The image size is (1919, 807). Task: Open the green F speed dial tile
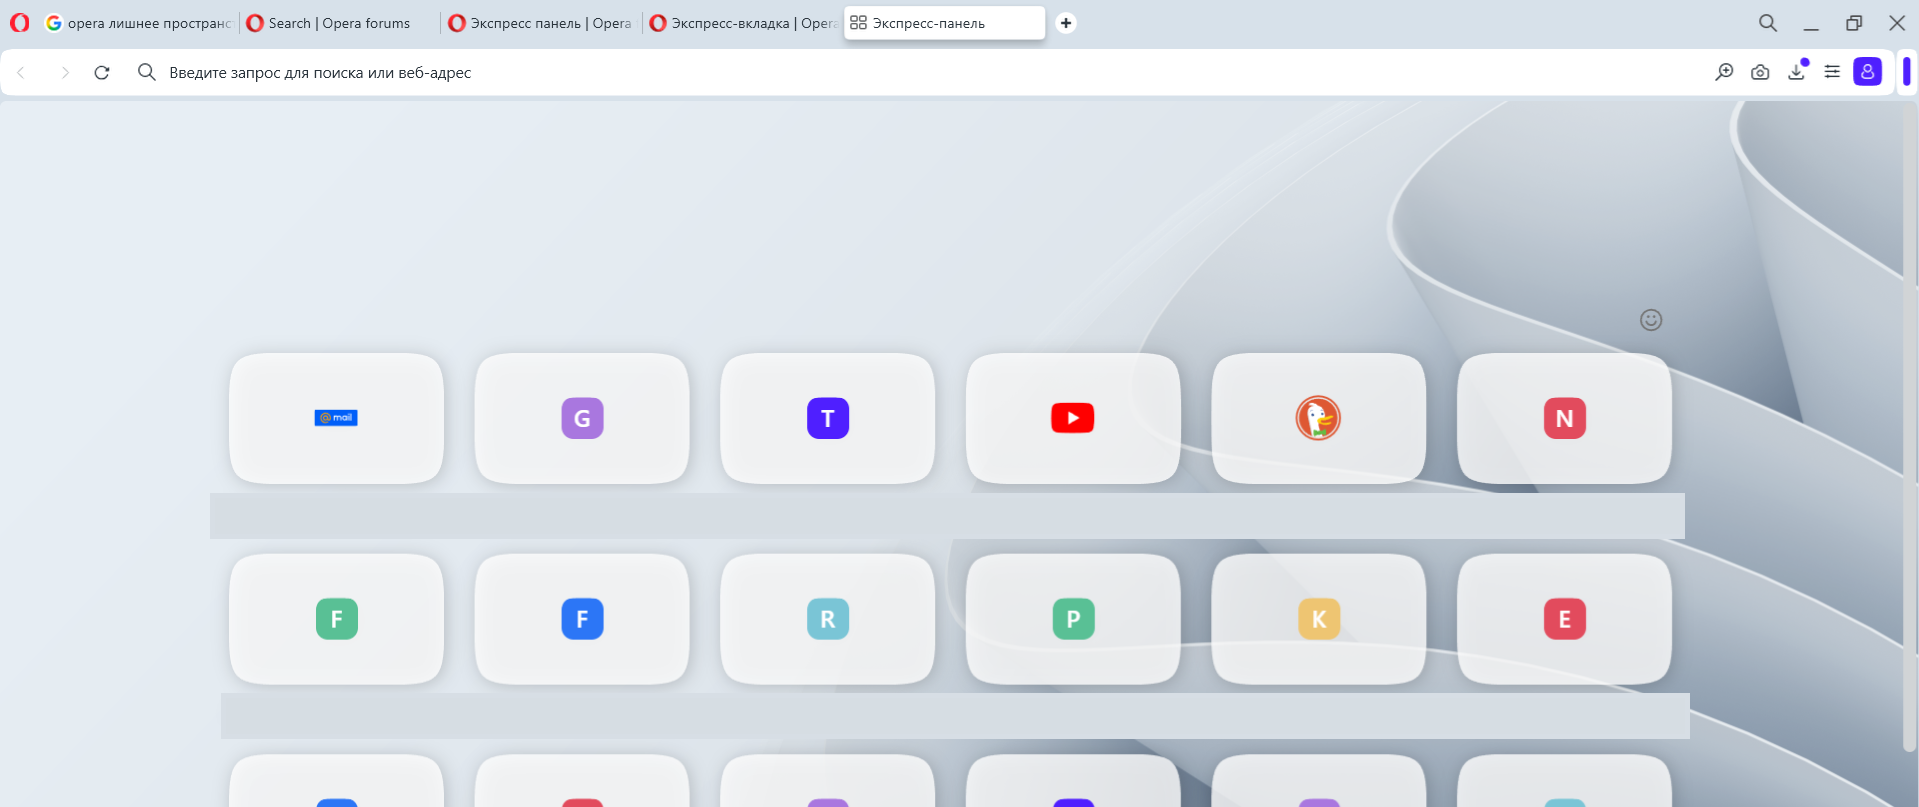(x=336, y=619)
